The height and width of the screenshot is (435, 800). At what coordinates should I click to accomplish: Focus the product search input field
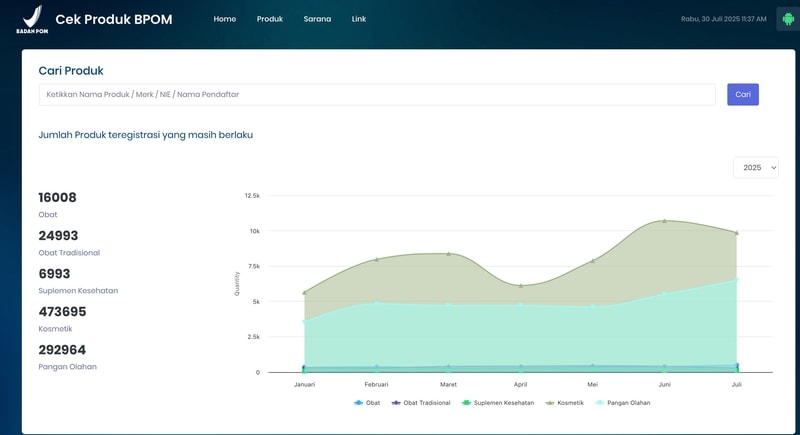tap(377, 94)
